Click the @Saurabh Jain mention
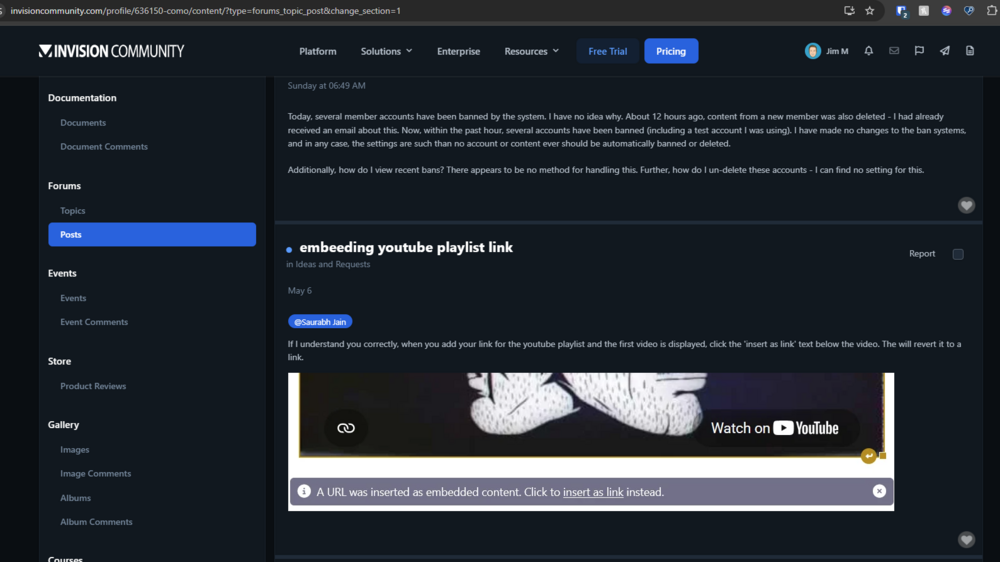Viewport: 1000px width, 562px height. [320, 322]
